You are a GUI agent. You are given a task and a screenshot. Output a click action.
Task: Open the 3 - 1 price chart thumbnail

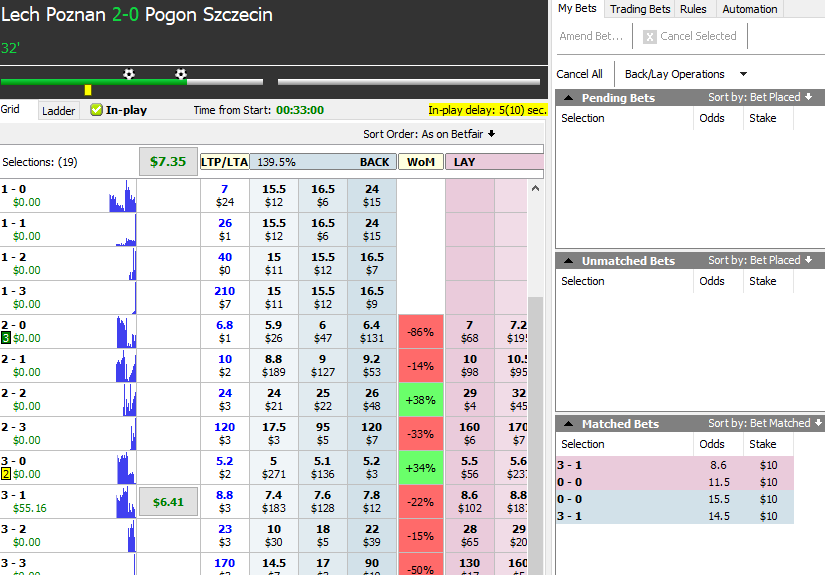click(126, 502)
